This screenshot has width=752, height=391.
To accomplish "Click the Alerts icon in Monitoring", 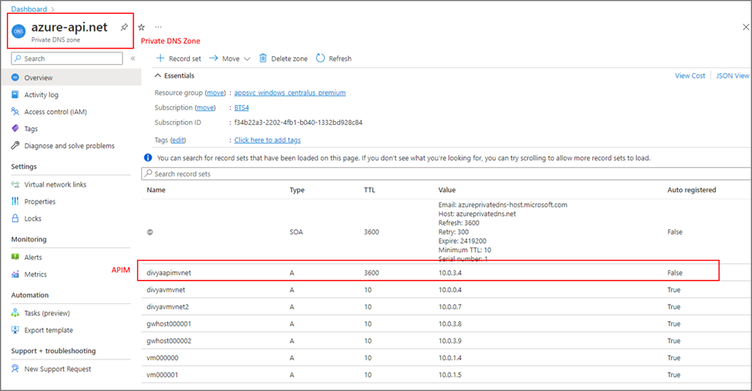I will [15, 257].
